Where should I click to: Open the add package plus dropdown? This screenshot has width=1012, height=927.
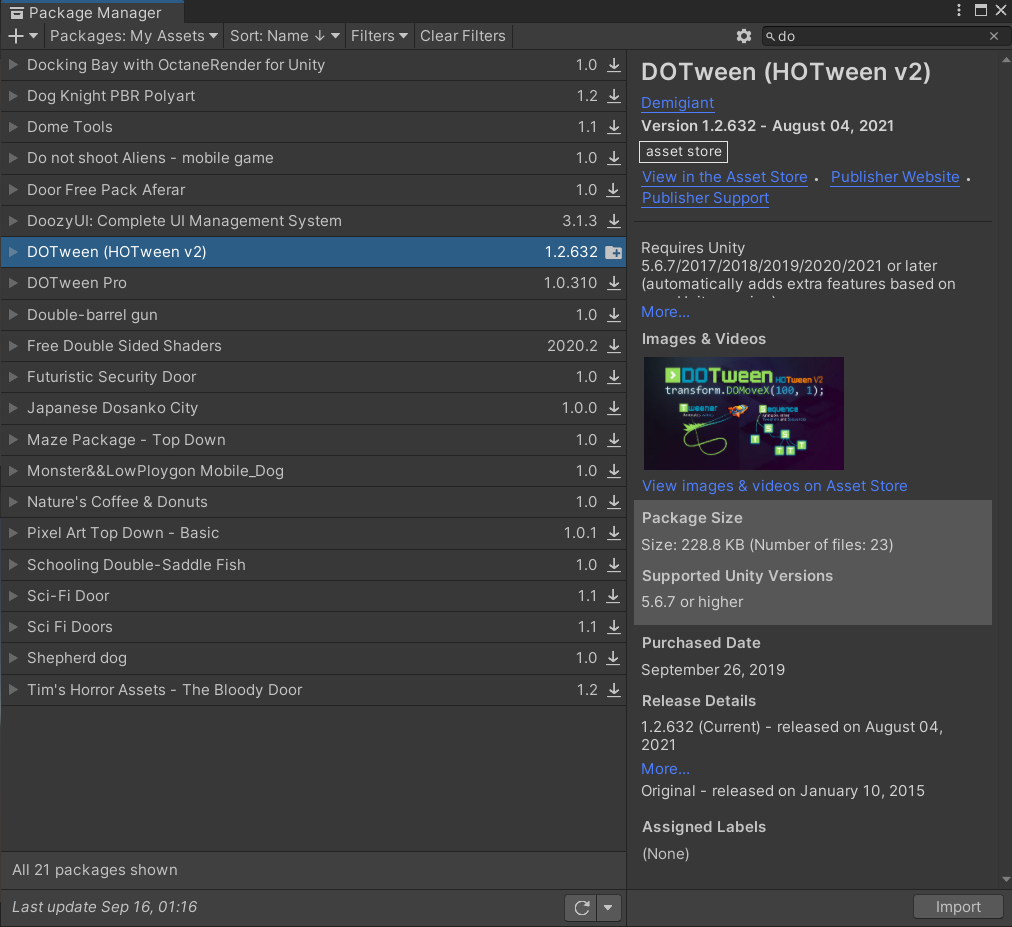click(23, 36)
